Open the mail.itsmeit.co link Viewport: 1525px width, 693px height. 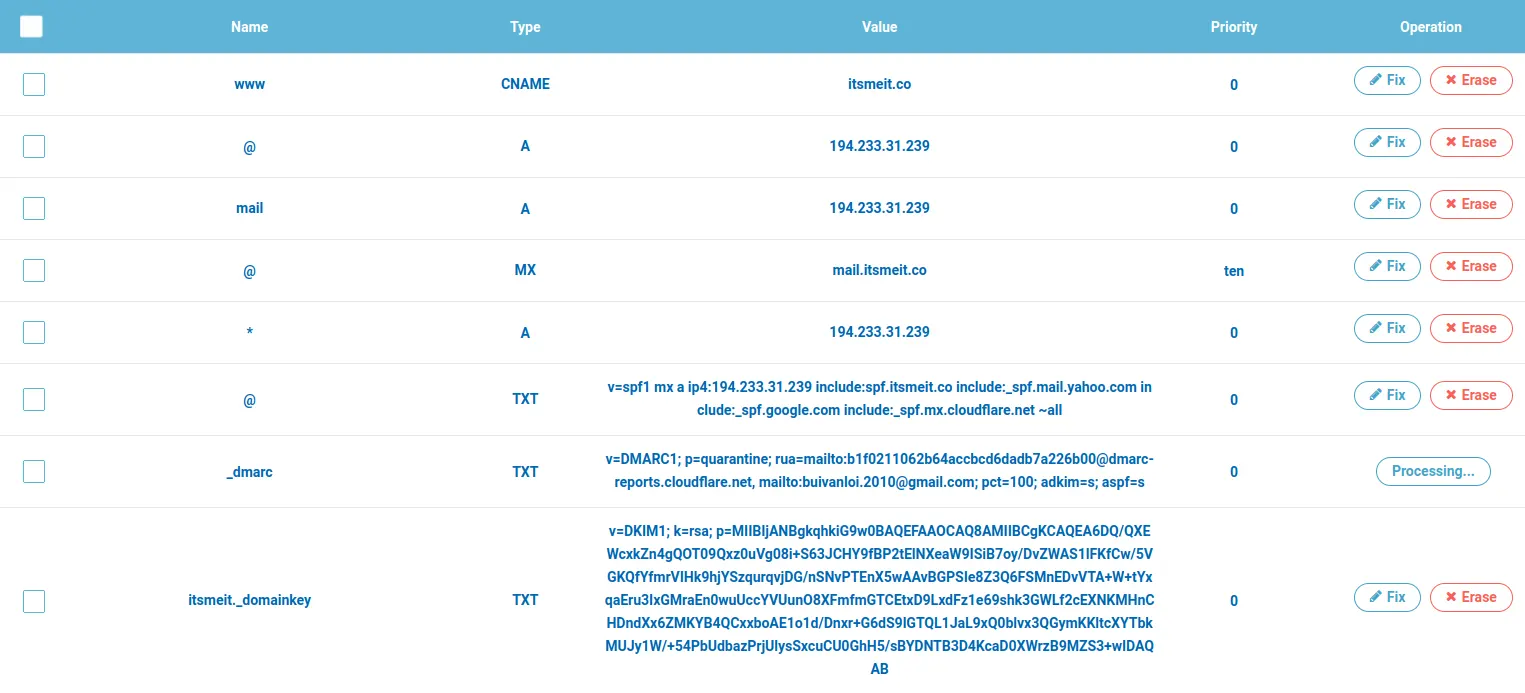pos(879,270)
